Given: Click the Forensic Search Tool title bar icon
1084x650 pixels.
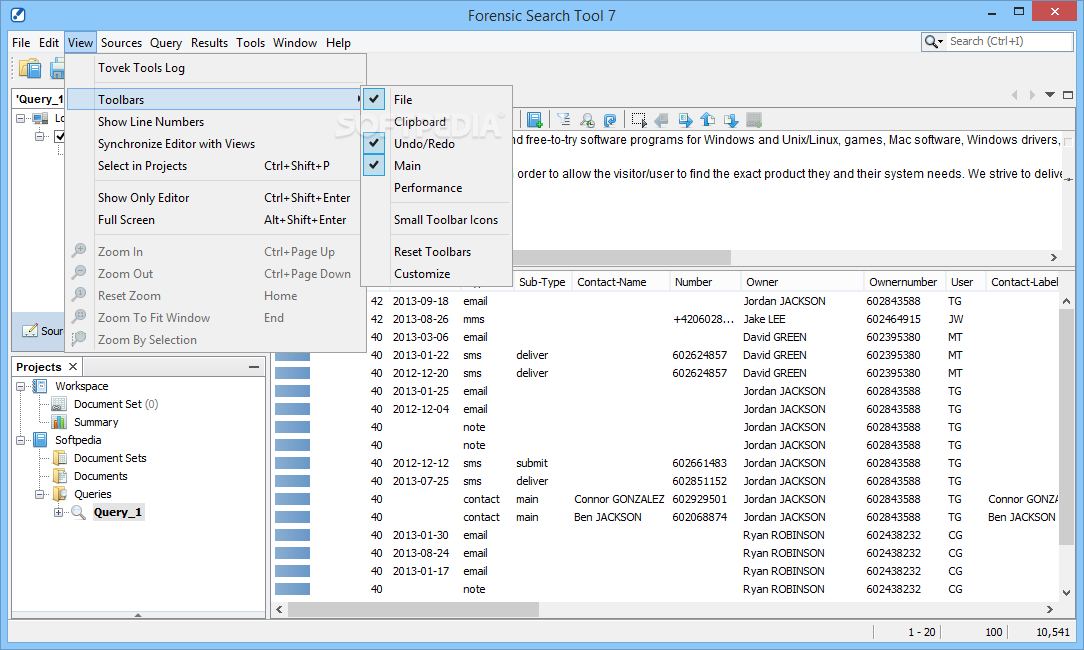Looking at the screenshot, I should point(18,15).
